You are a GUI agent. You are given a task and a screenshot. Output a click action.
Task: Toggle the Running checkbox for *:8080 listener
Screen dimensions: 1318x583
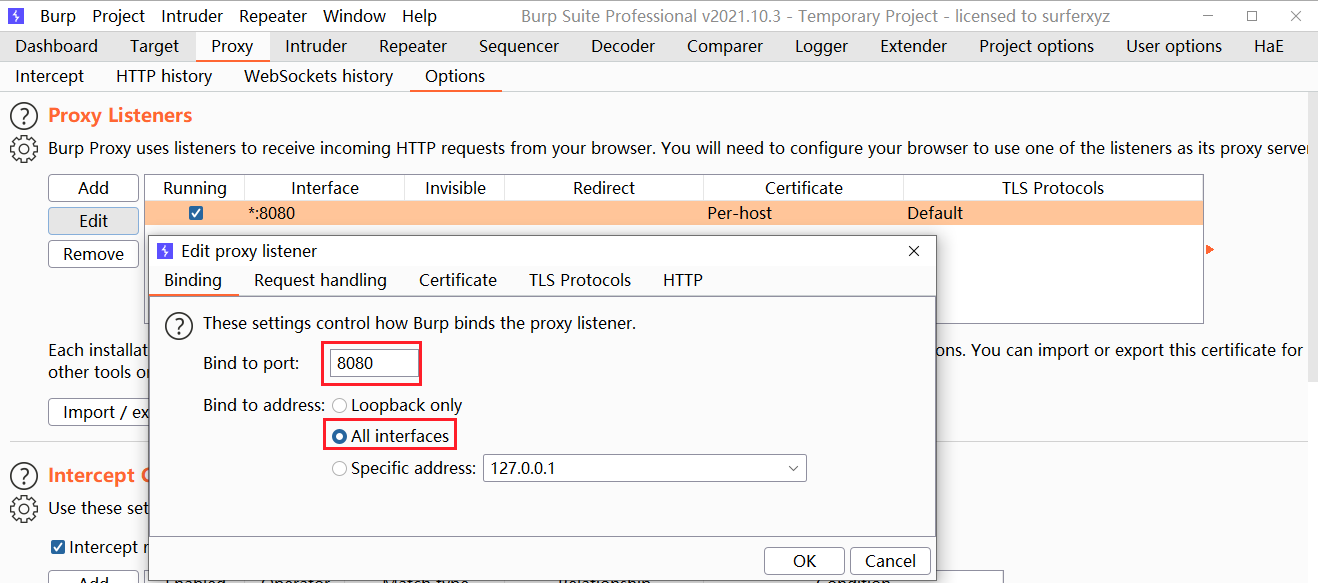coord(196,213)
